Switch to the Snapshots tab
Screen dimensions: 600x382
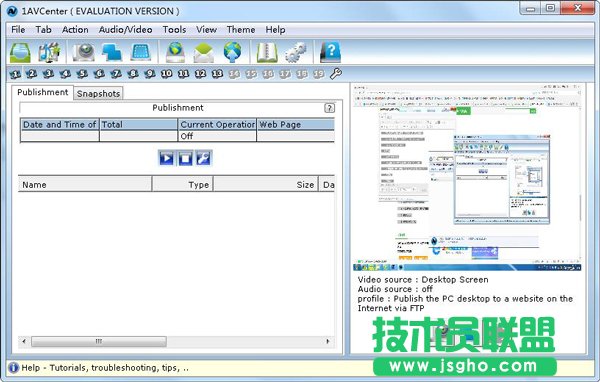tap(98, 93)
